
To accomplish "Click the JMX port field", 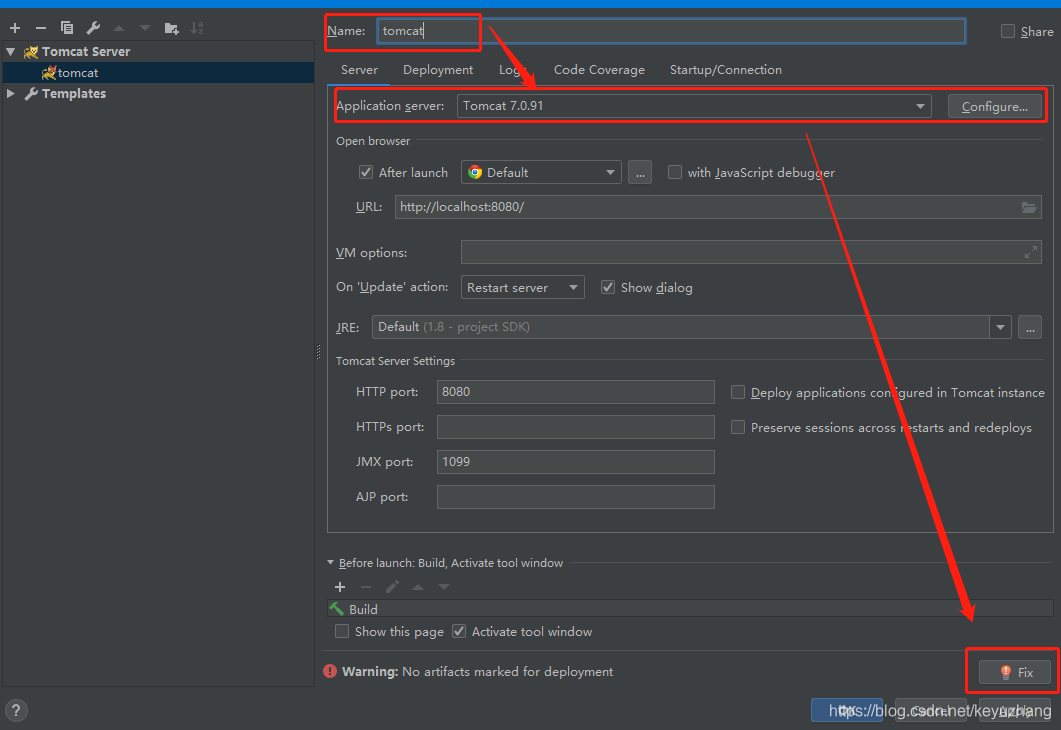I will [x=576, y=462].
